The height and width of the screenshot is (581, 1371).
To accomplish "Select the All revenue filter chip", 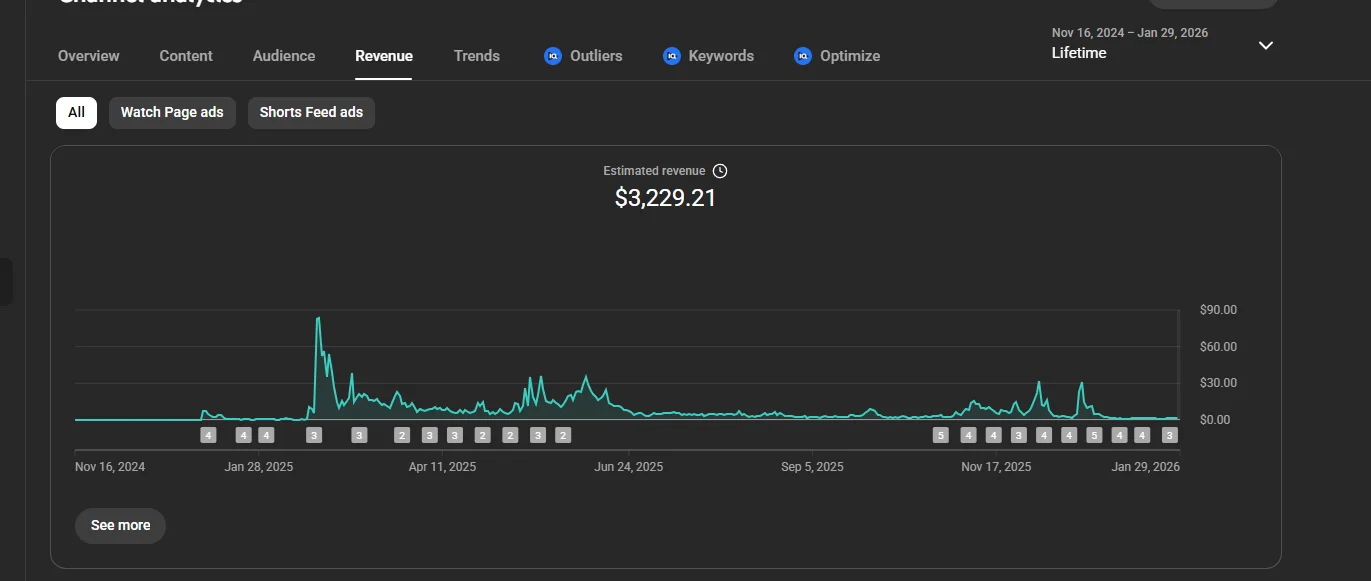I will 76,112.
